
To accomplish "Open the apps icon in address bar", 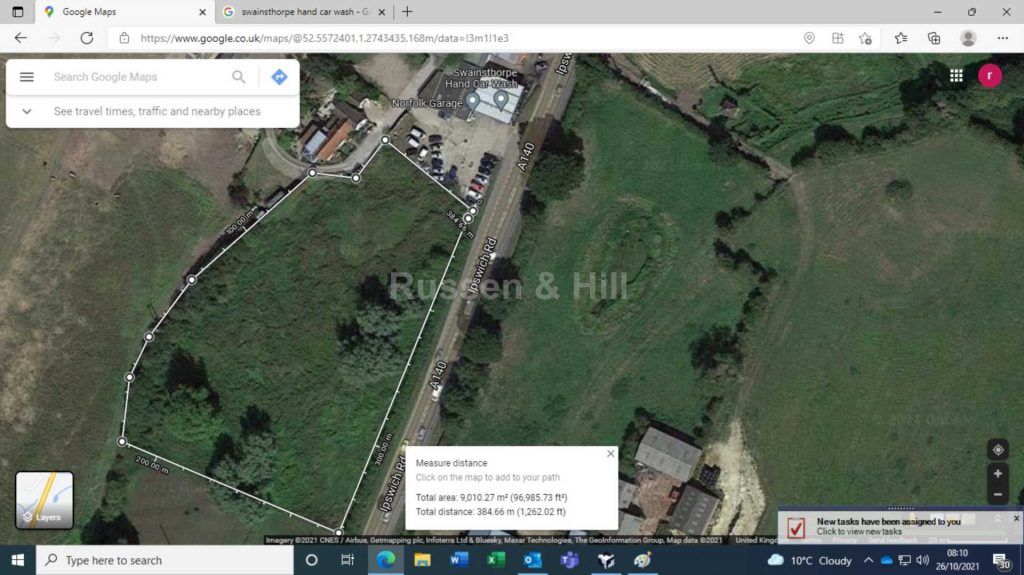I will pyautogui.click(x=838, y=38).
